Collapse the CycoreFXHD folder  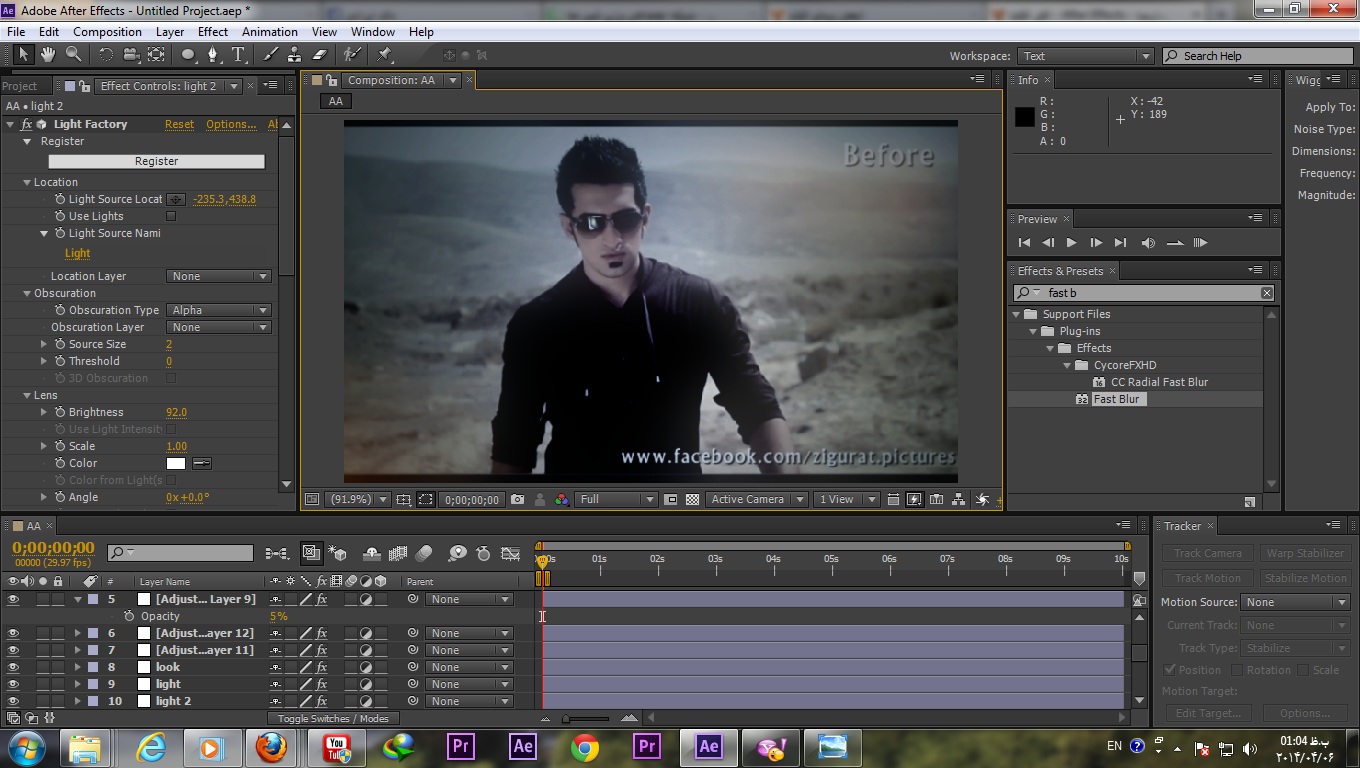[1067, 365]
